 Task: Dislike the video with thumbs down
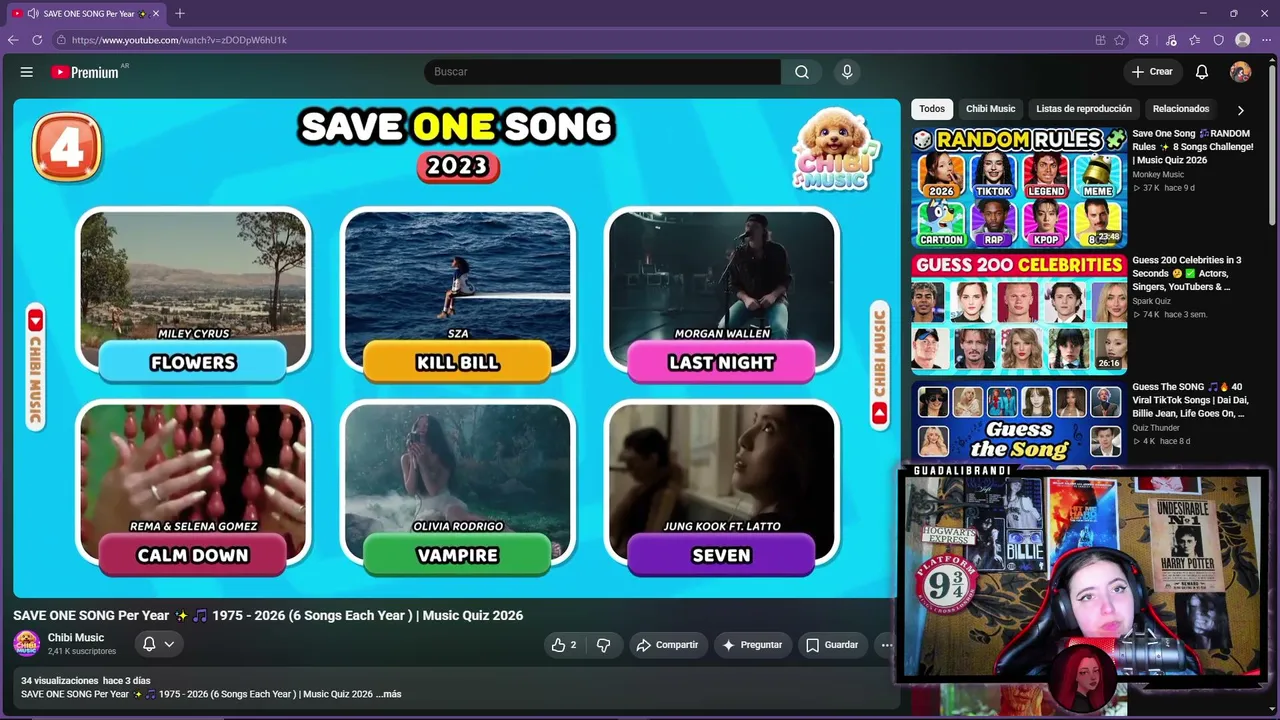coord(603,645)
